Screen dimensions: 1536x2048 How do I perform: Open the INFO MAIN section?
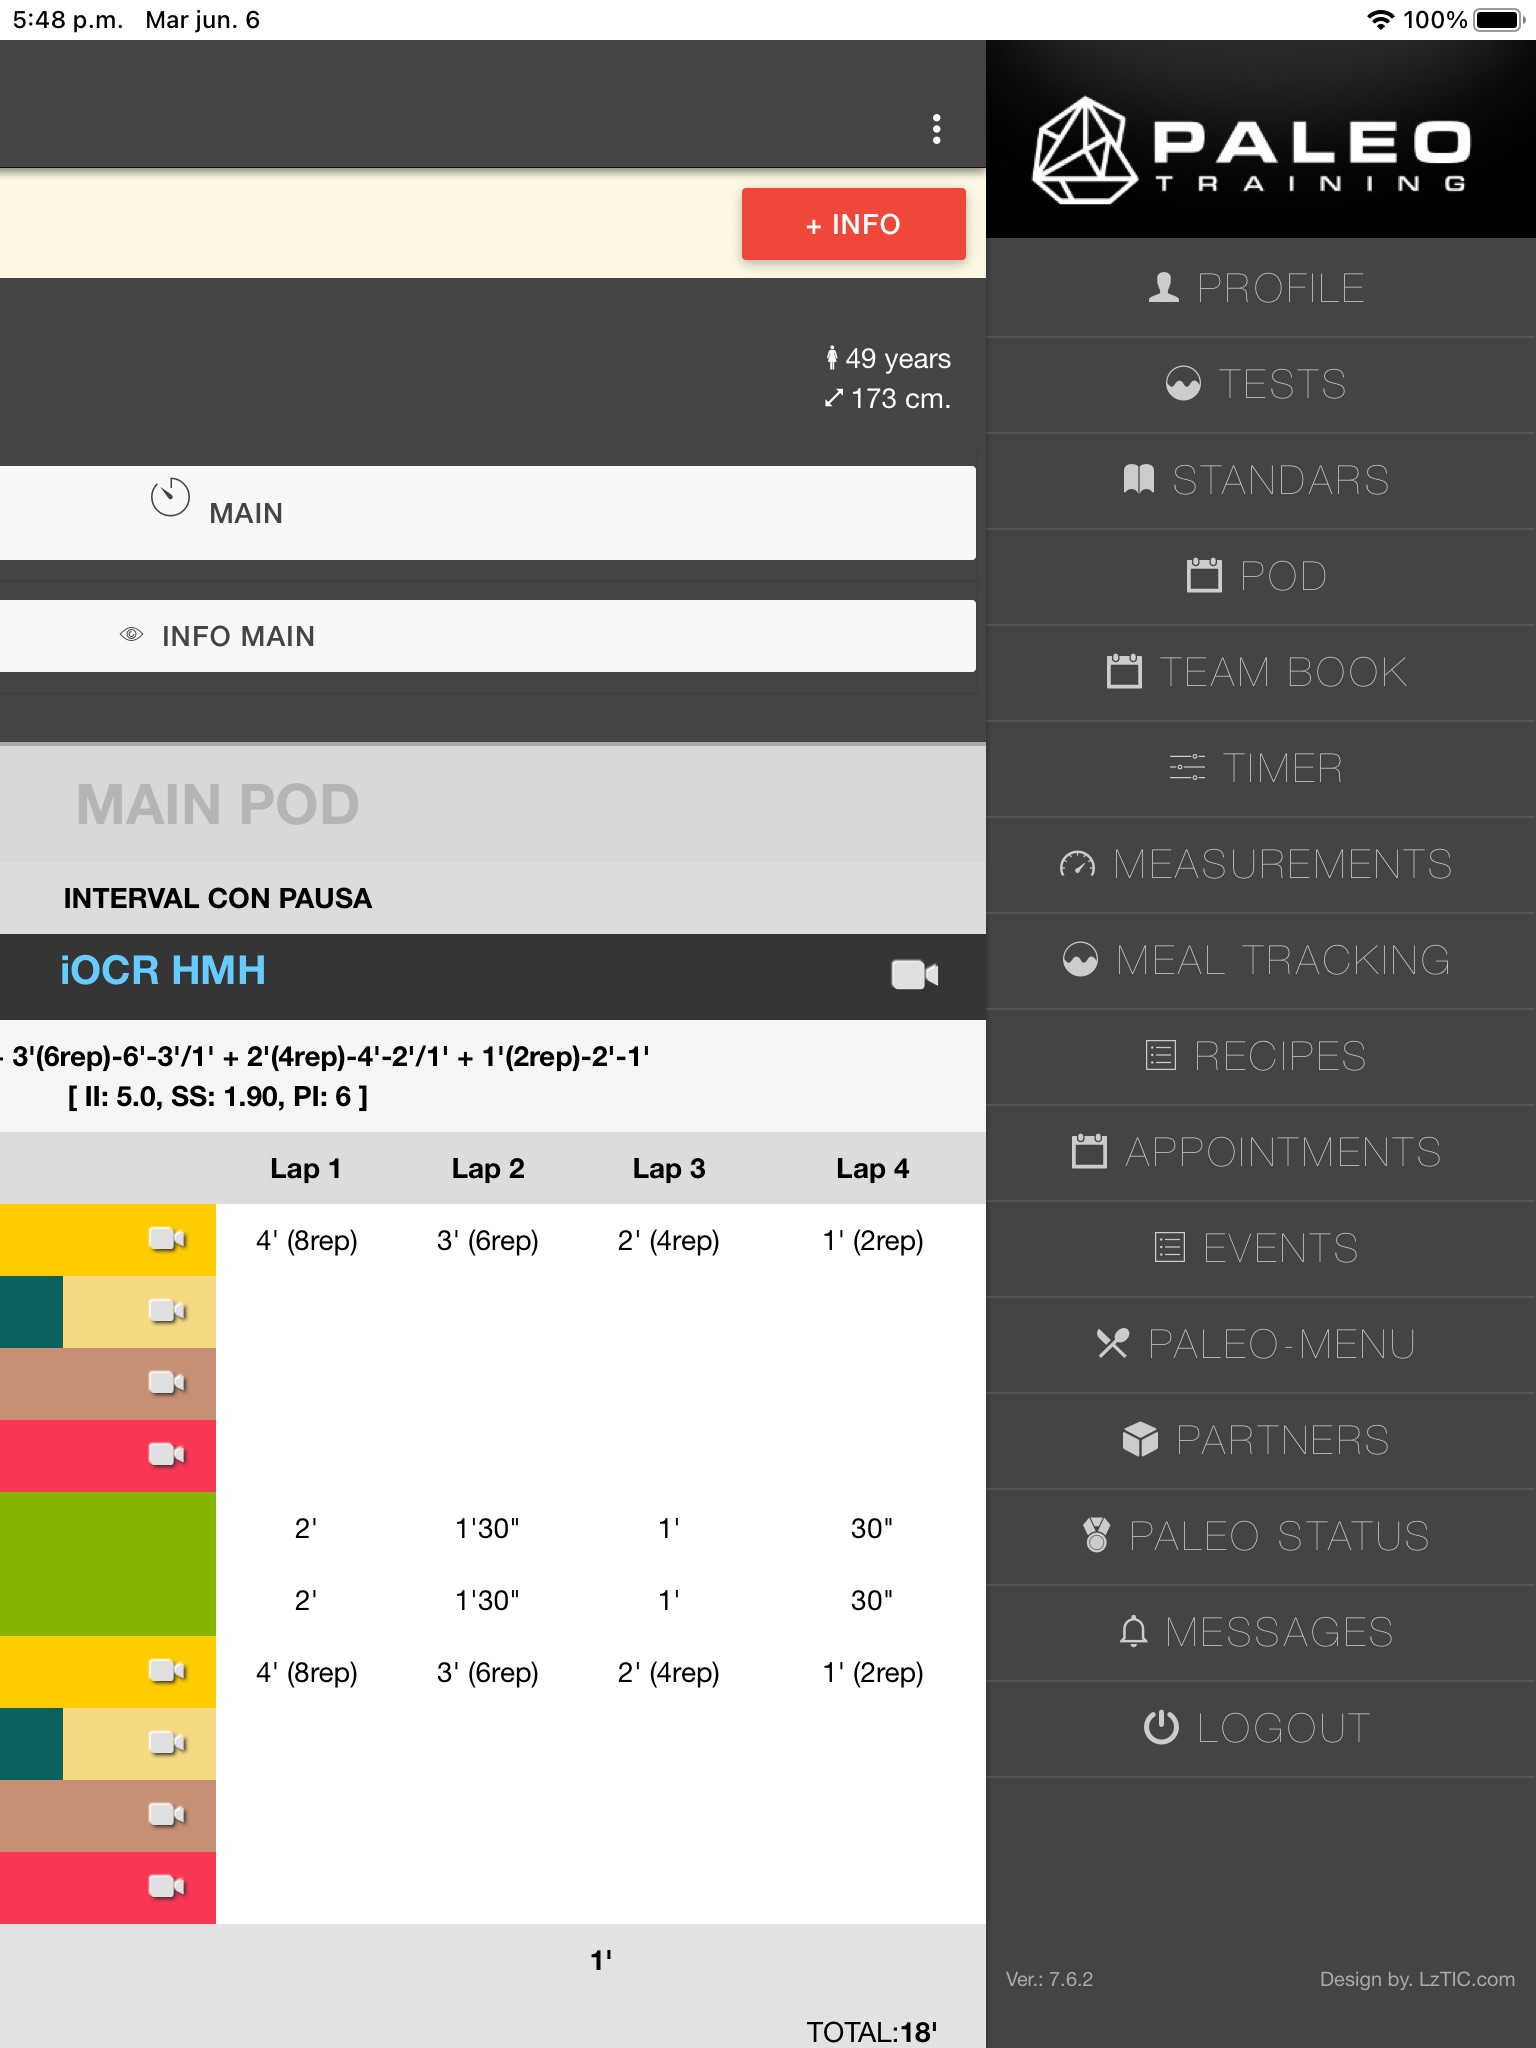488,636
